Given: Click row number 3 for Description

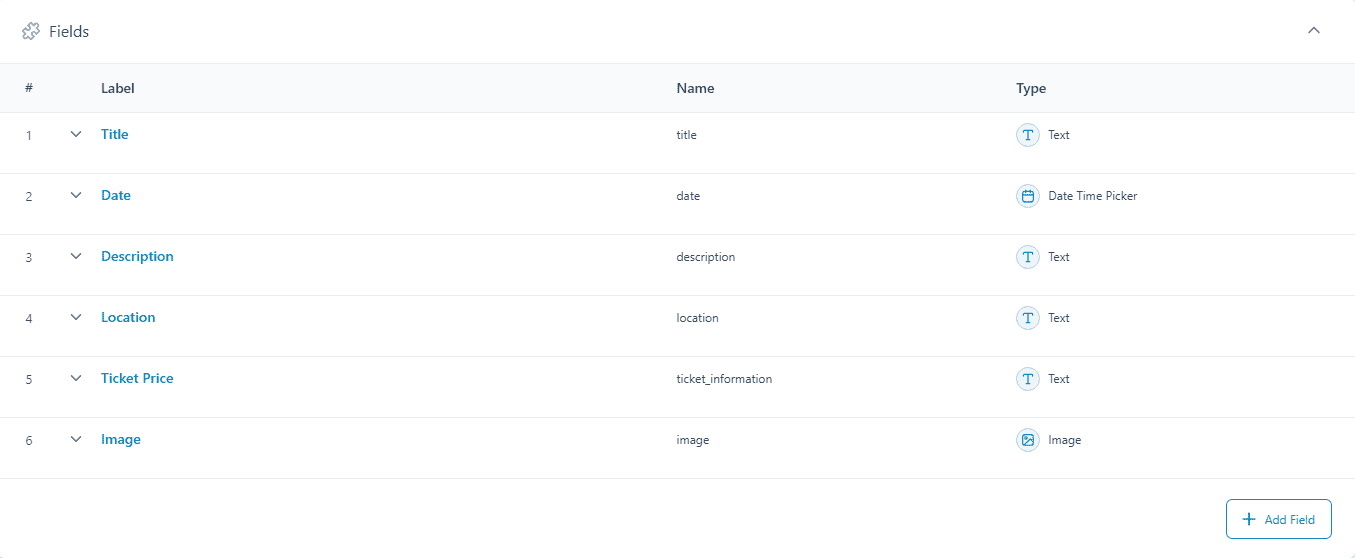Looking at the screenshot, I should [x=29, y=257].
